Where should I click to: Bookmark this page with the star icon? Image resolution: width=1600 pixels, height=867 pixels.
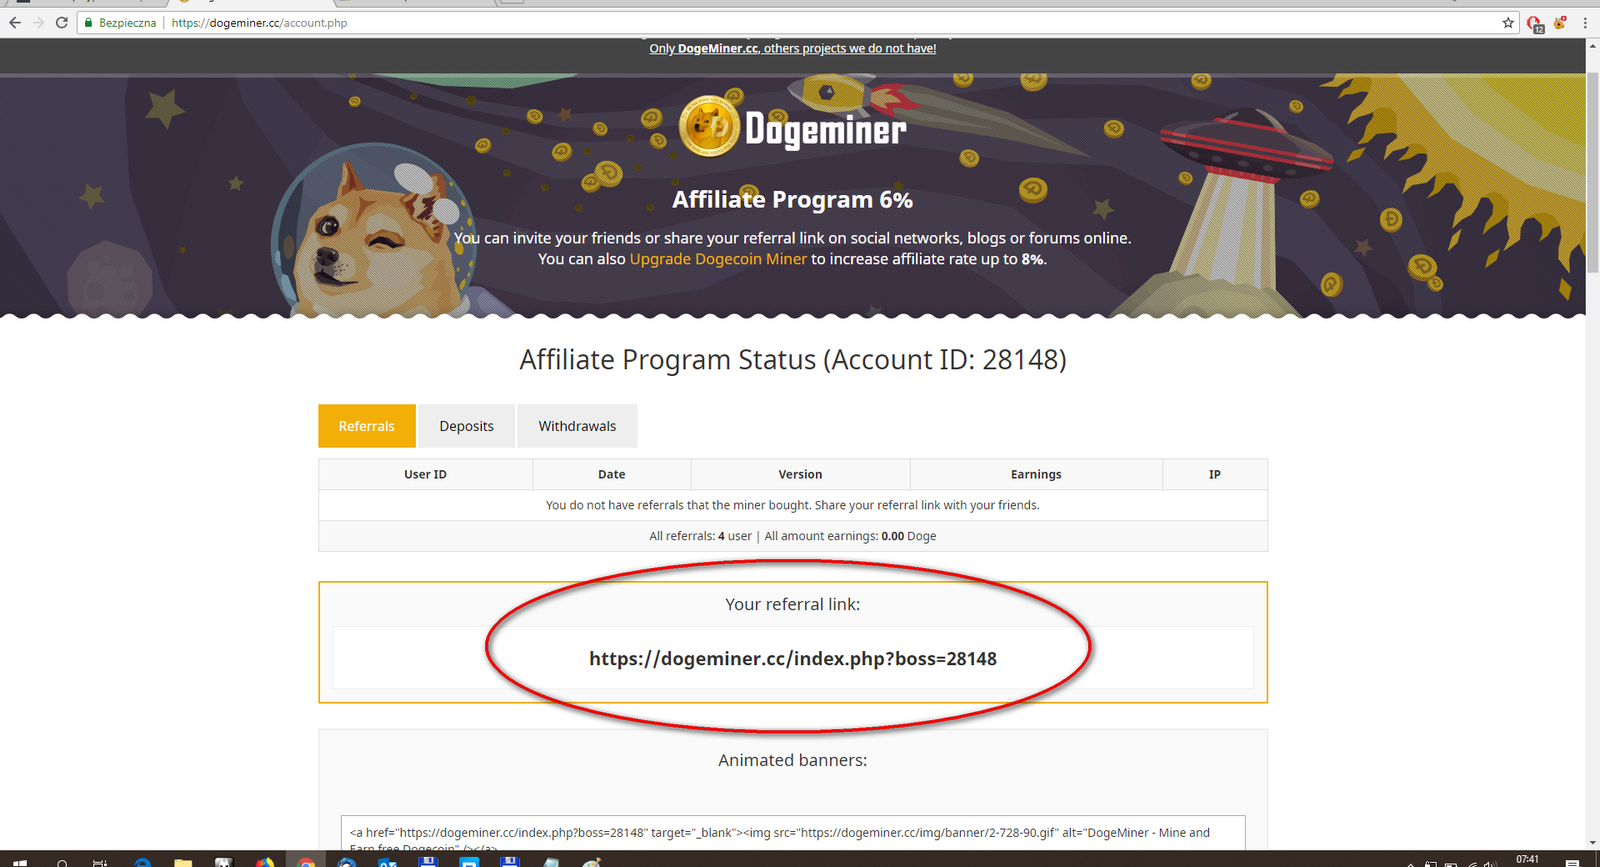tap(1508, 22)
